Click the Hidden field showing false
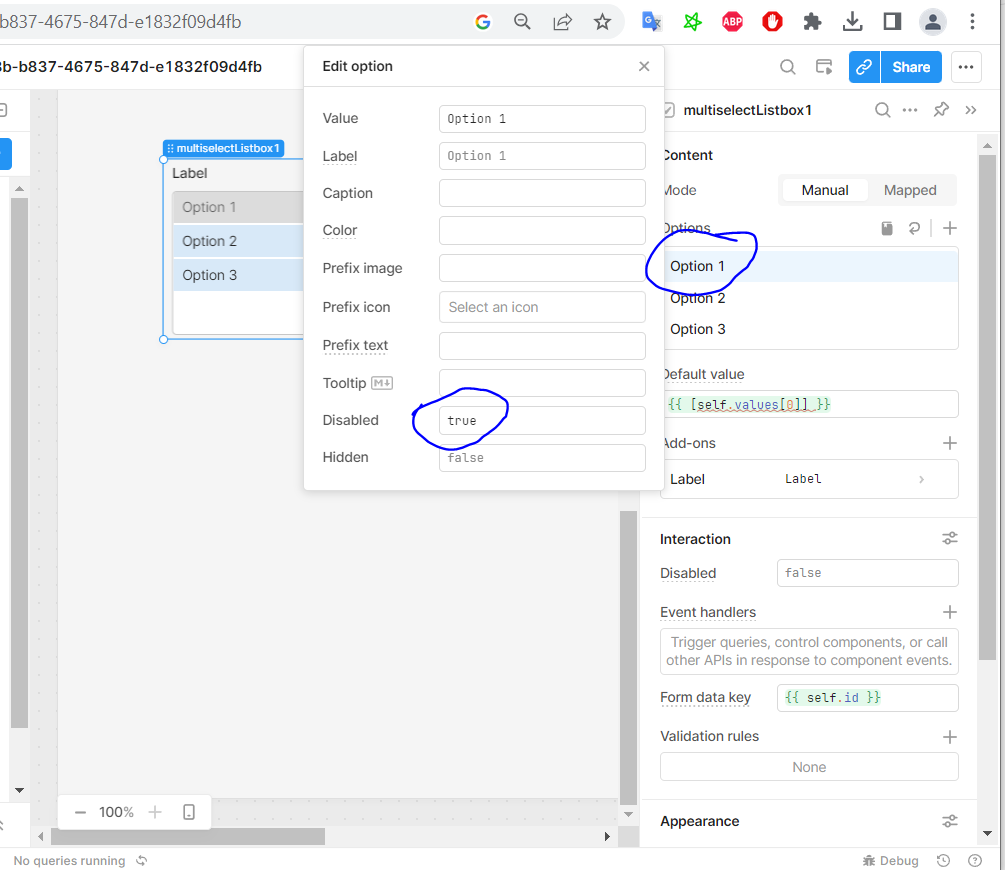This screenshot has width=1005, height=870. pos(542,458)
